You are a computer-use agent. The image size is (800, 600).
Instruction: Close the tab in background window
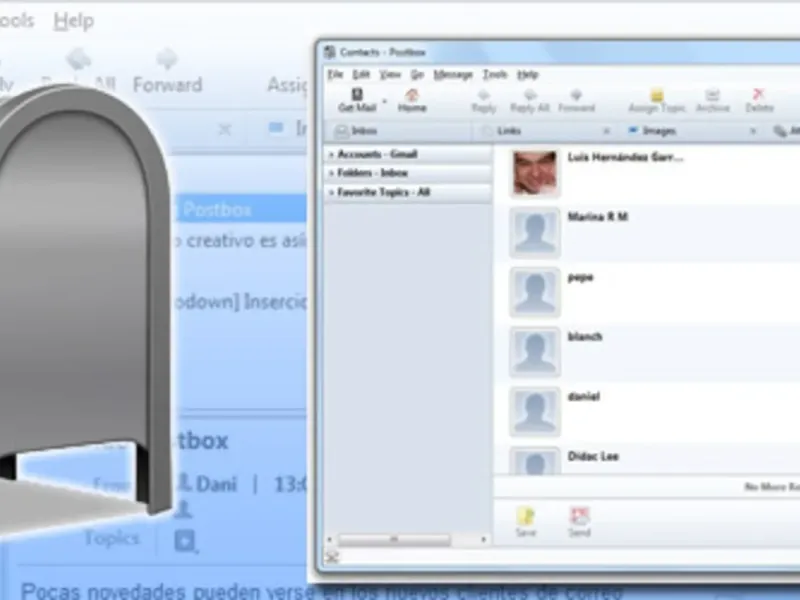point(225,130)
